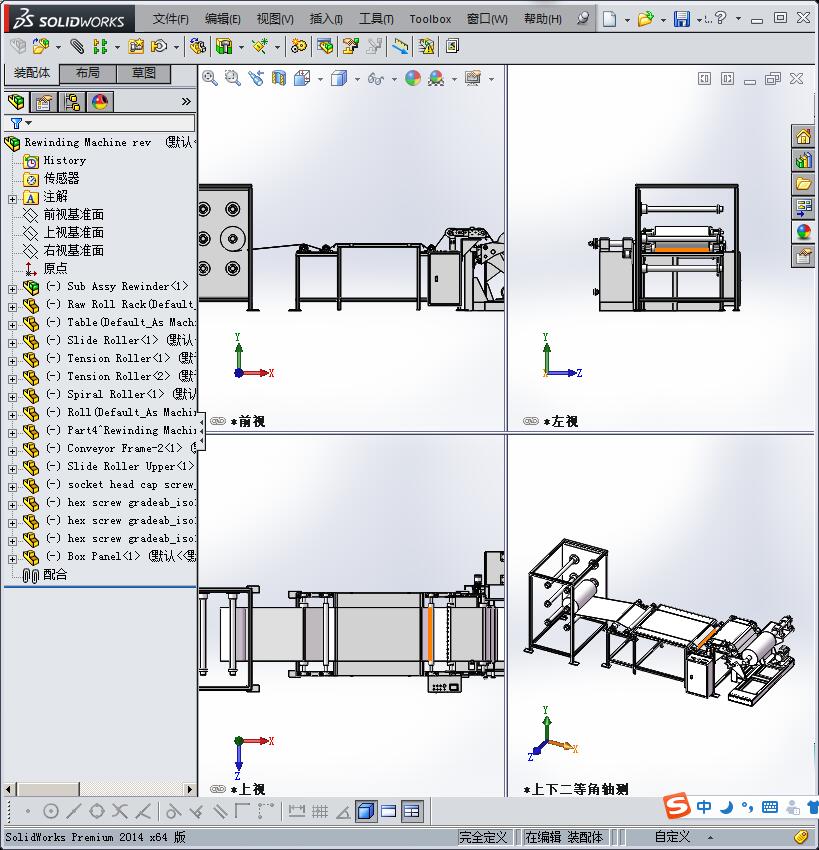The height and width of the screenshot is (850, 819).
Task: Select the Zoom to Area tool
Action: [x=233, y=79]
